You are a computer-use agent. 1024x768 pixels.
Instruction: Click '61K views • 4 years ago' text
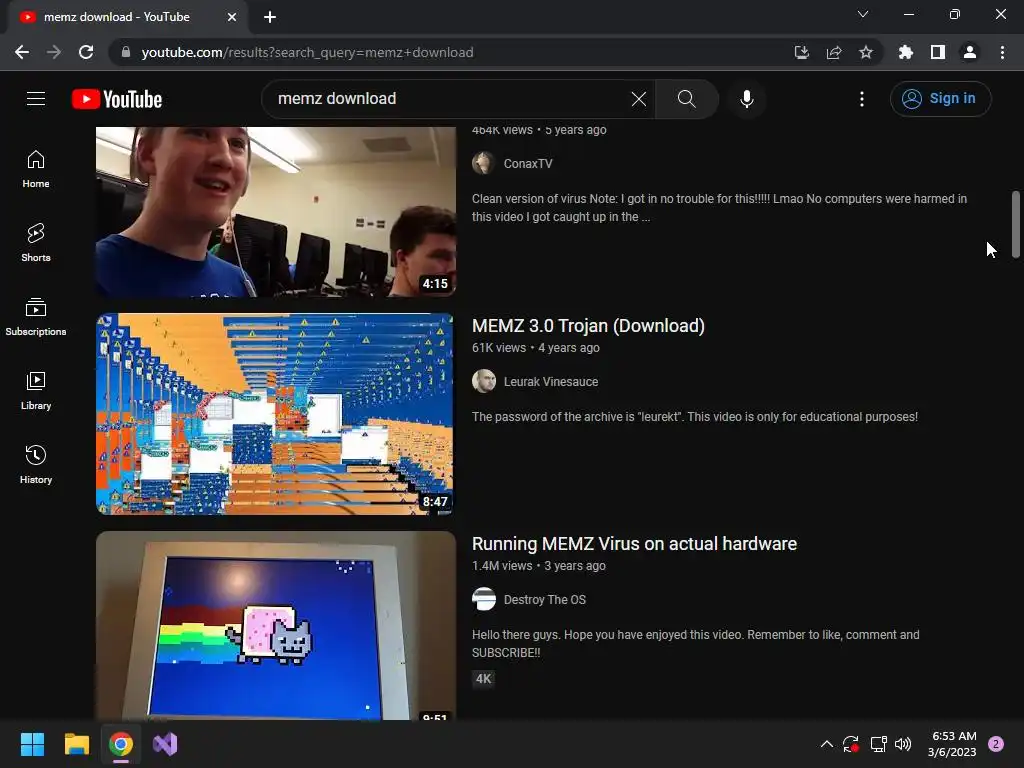pyautogui.click(x=536, y=348)
